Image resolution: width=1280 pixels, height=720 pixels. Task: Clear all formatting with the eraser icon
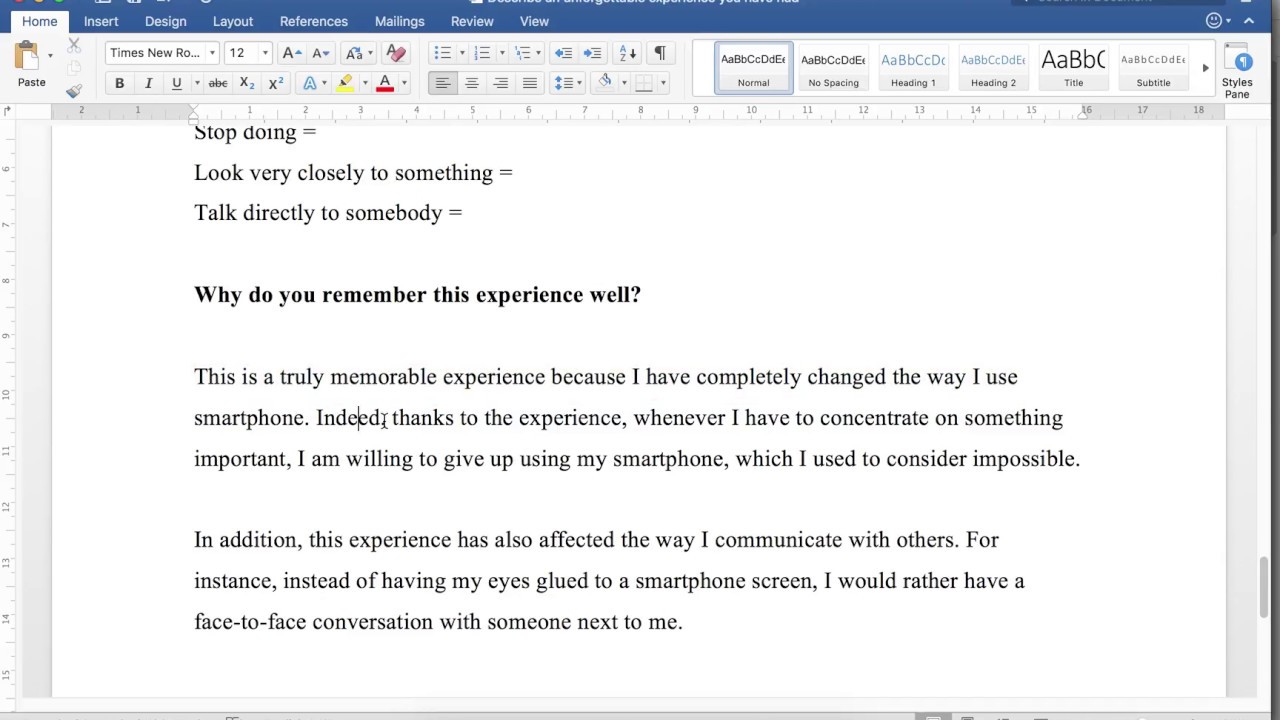[396, 53]
